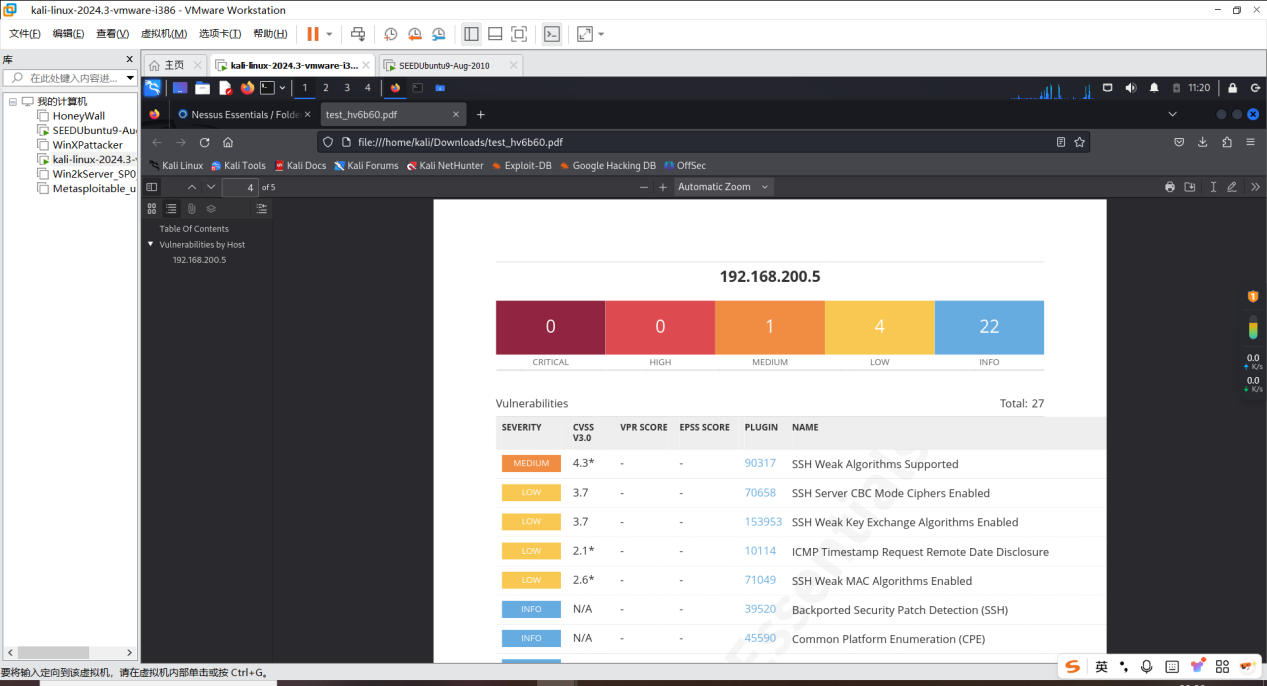Toggle Firefox reader view
The height and width of the screenshot is (686, 1267).
pos(1061,142)
